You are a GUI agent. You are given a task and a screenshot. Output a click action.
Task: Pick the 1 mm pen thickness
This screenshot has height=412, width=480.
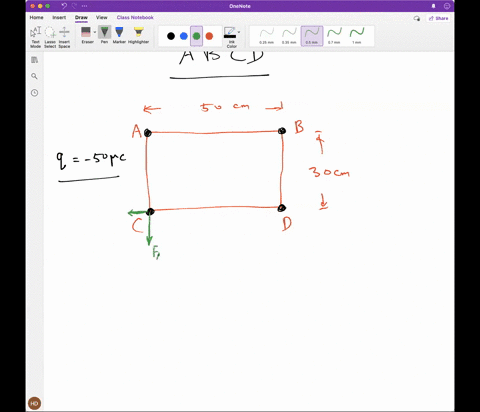tap(357, 36)
